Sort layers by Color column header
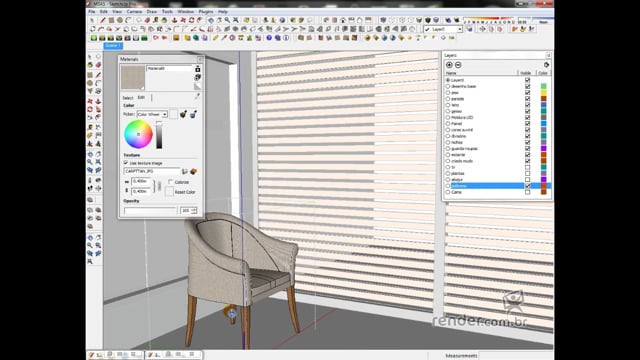 [543, 73]
